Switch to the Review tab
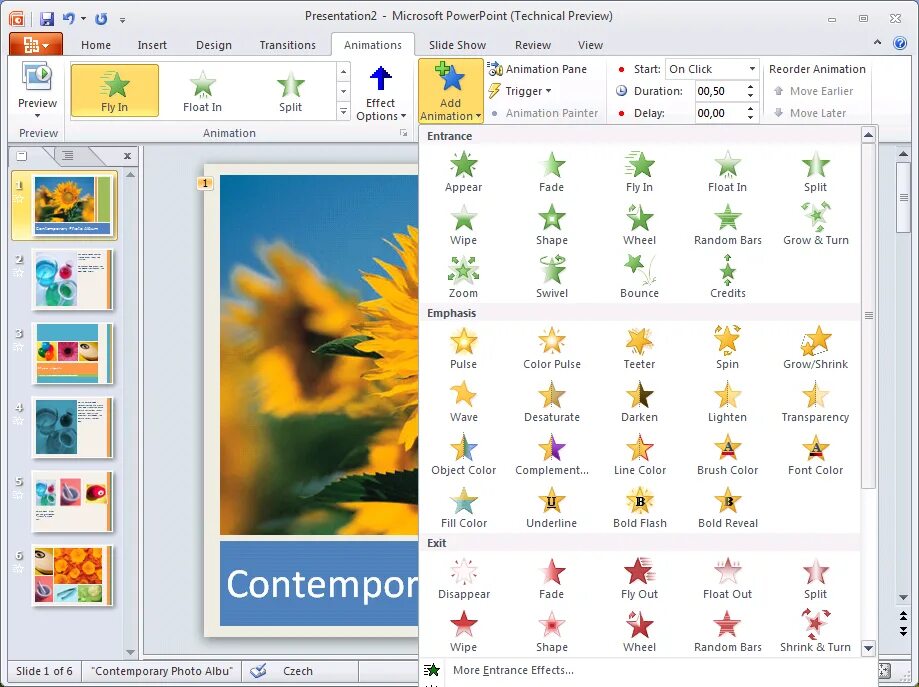This screenshot has height=687, width=919. click(533, 45)
